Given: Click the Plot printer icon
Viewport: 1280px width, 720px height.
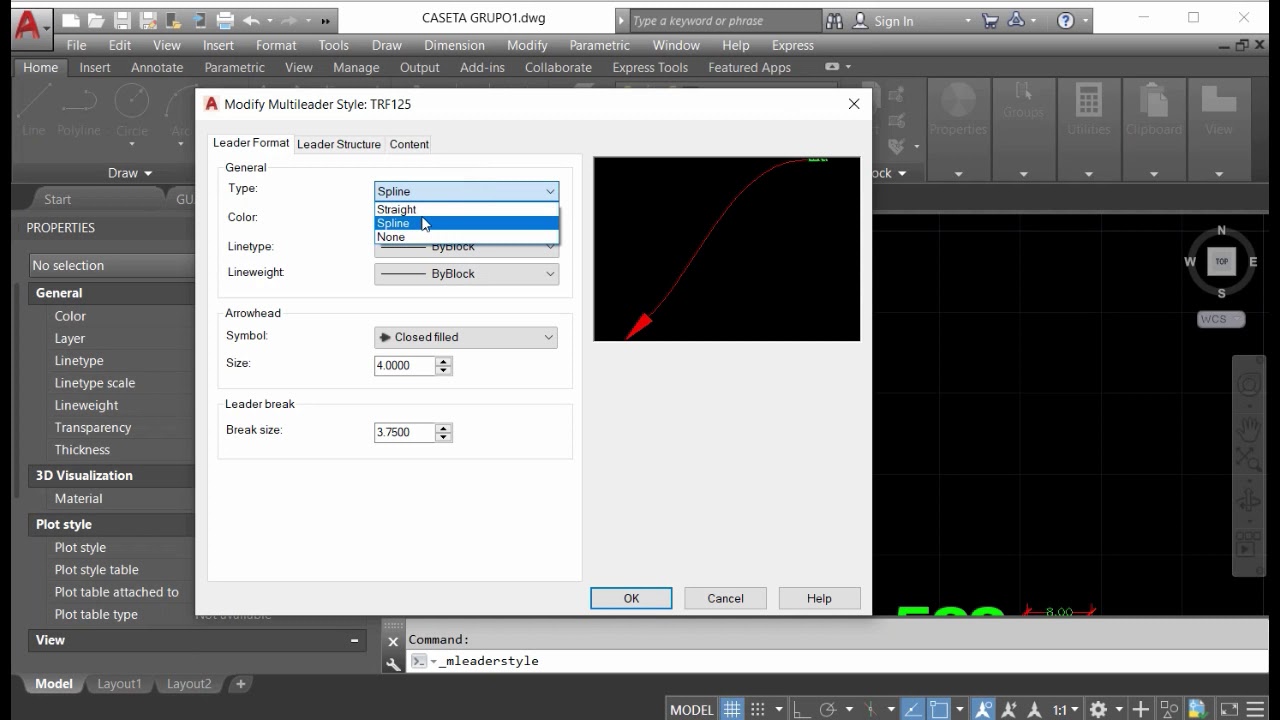Looking at the screenshot, I should pos(226,20).
